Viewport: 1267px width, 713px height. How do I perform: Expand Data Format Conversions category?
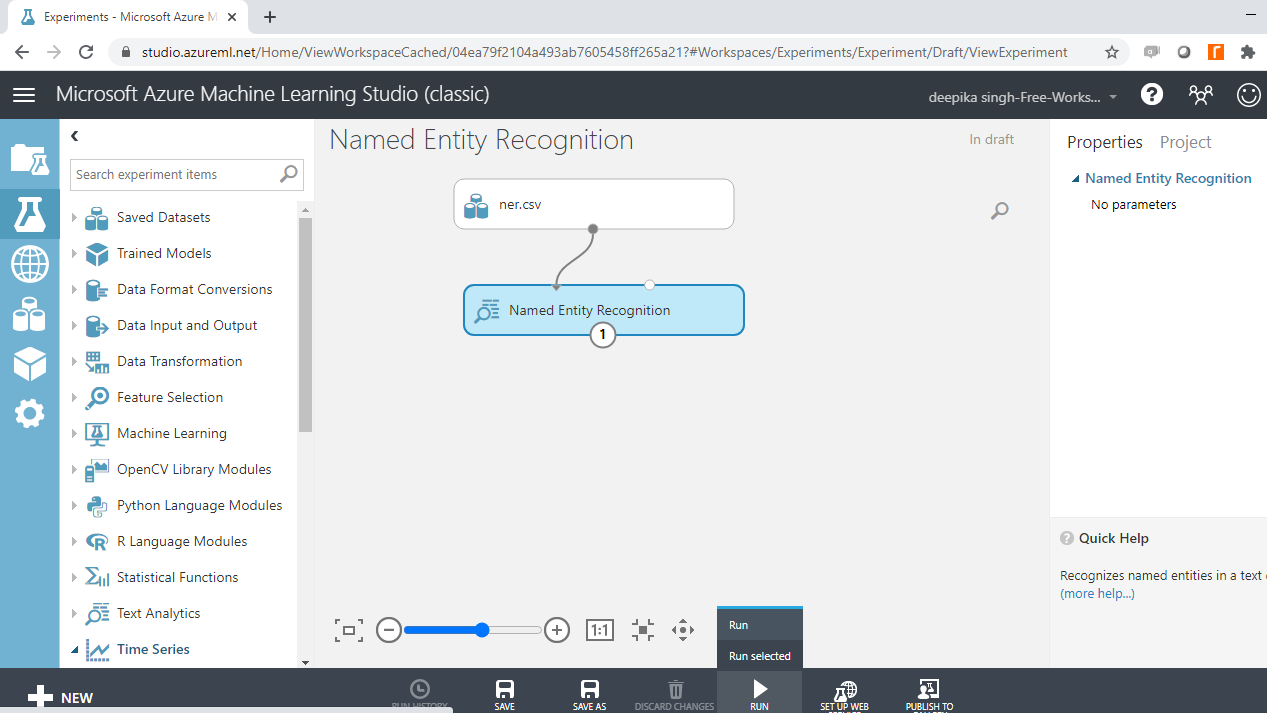coord(74,289)
